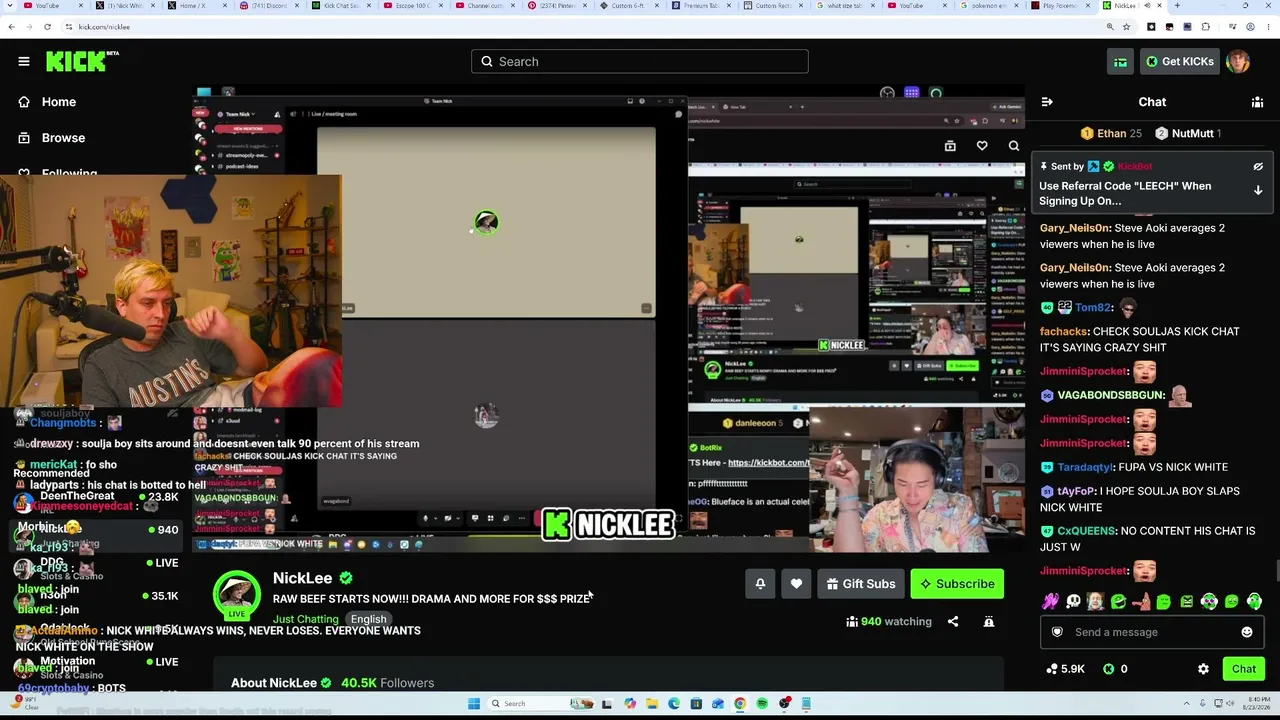
Task: Click the 940 watching viewer count
Action: 888,622
